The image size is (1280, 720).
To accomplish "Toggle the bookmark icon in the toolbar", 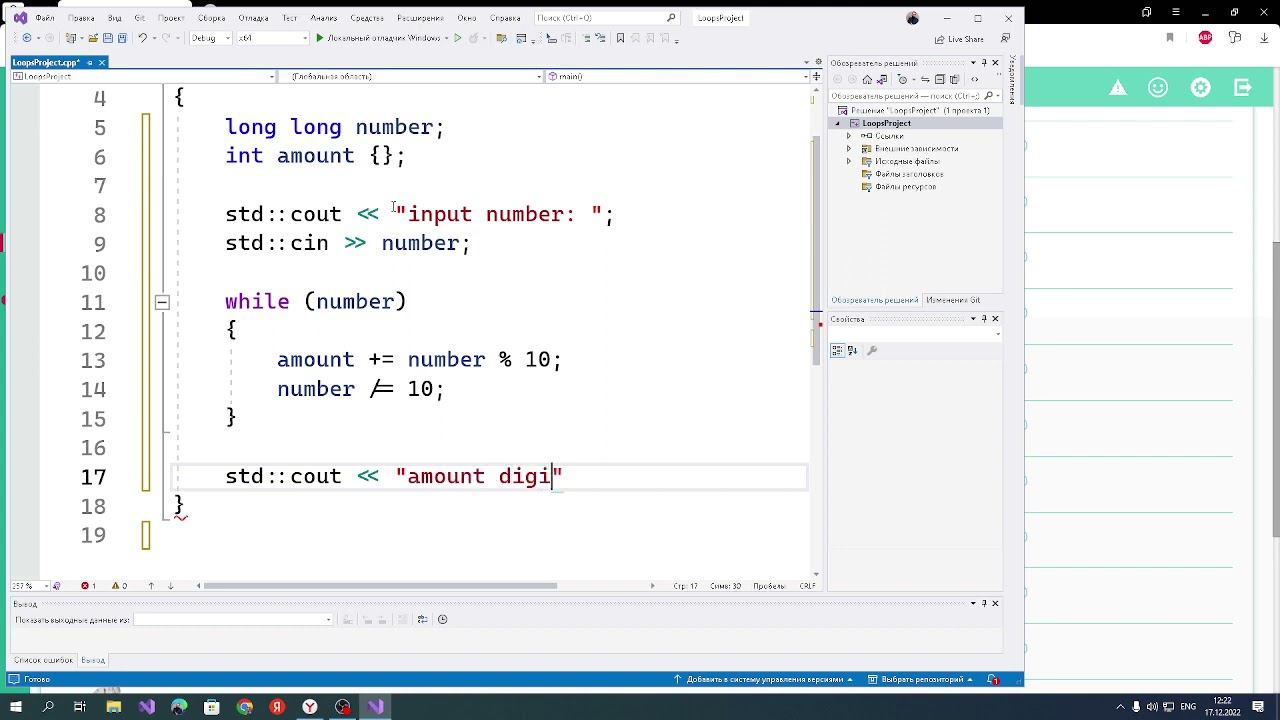I will click(620, 38).
